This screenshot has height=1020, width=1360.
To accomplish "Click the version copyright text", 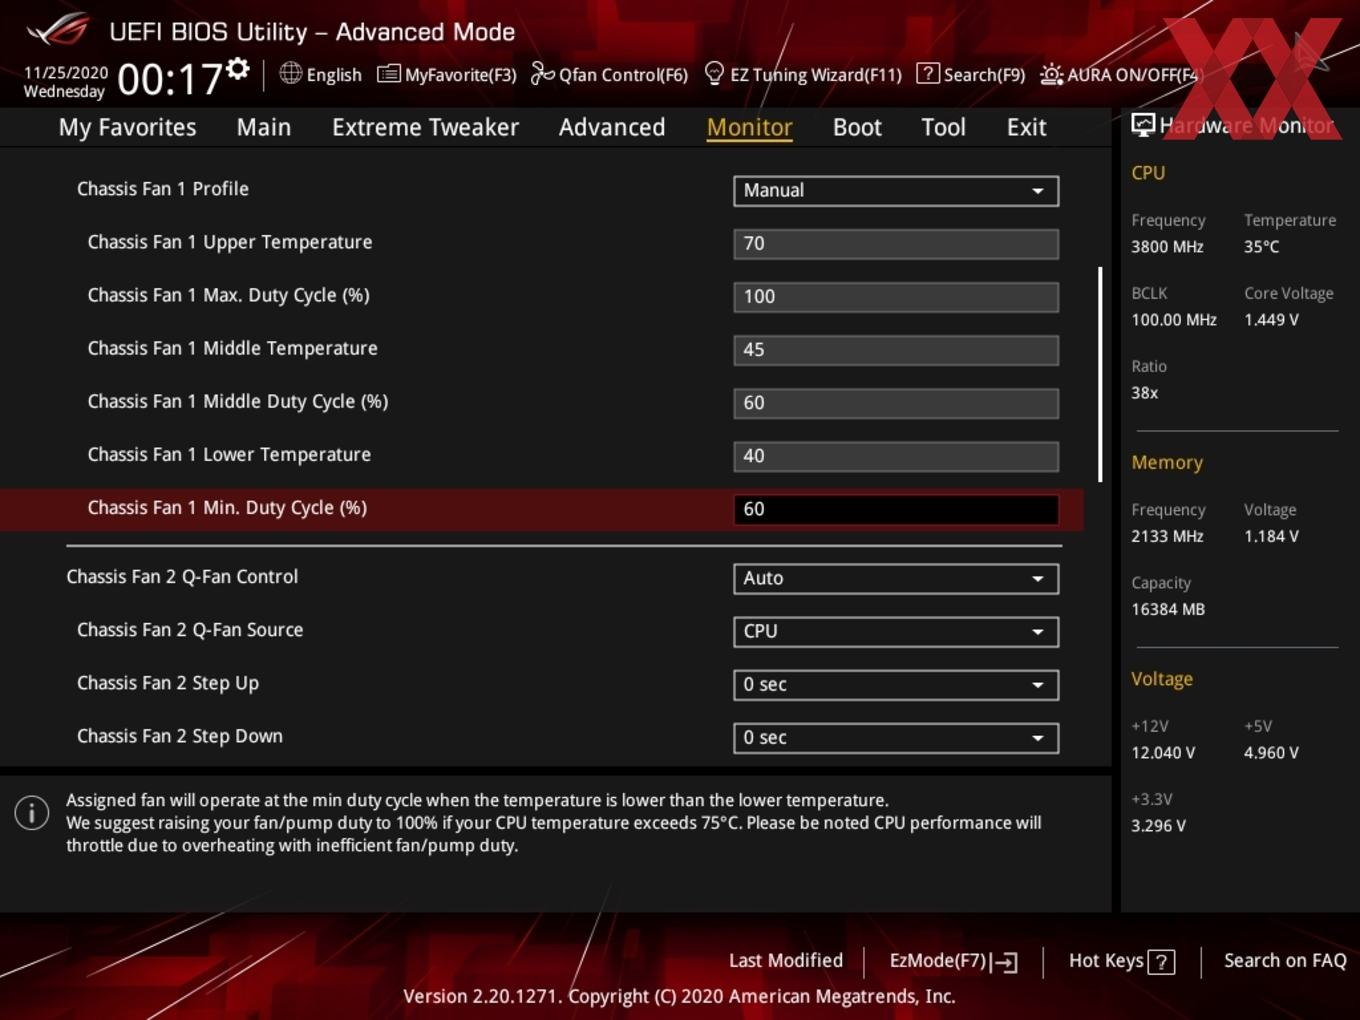I will (679, 997).
